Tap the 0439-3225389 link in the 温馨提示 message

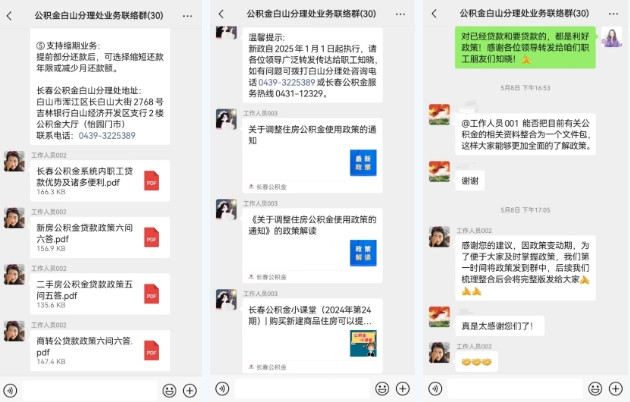point(286,82)
